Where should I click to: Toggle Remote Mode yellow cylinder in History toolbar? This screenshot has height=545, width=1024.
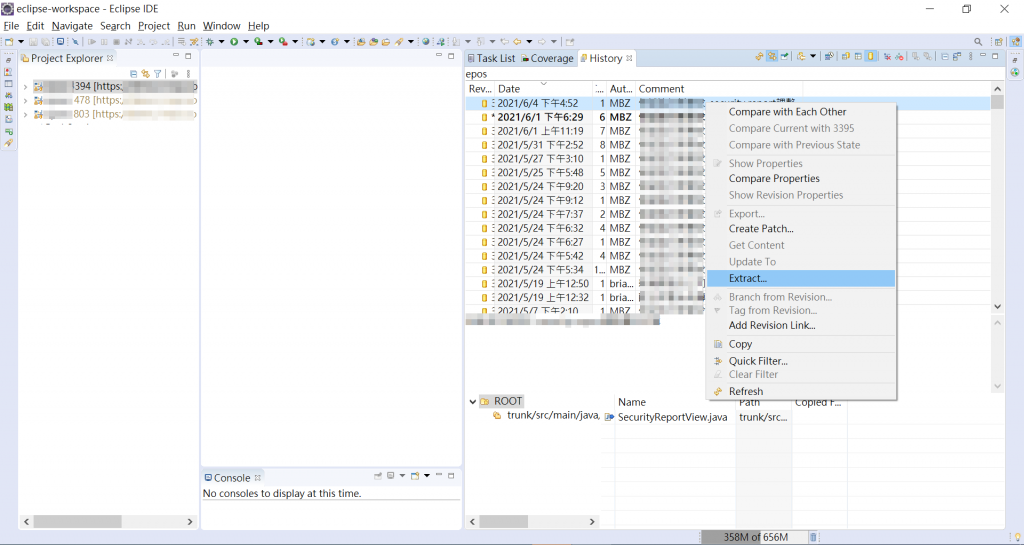[871, 57]
